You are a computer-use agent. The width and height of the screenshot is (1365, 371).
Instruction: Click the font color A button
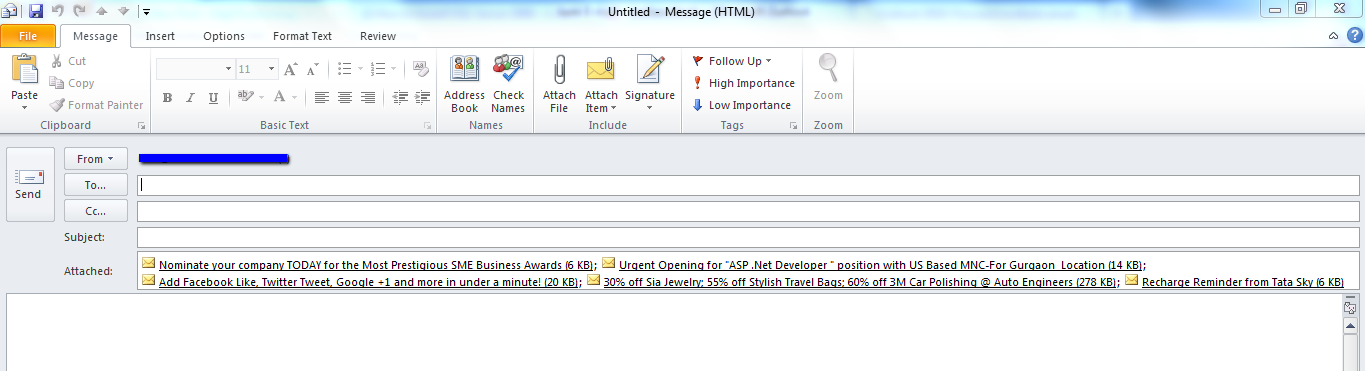coord(279,98)
